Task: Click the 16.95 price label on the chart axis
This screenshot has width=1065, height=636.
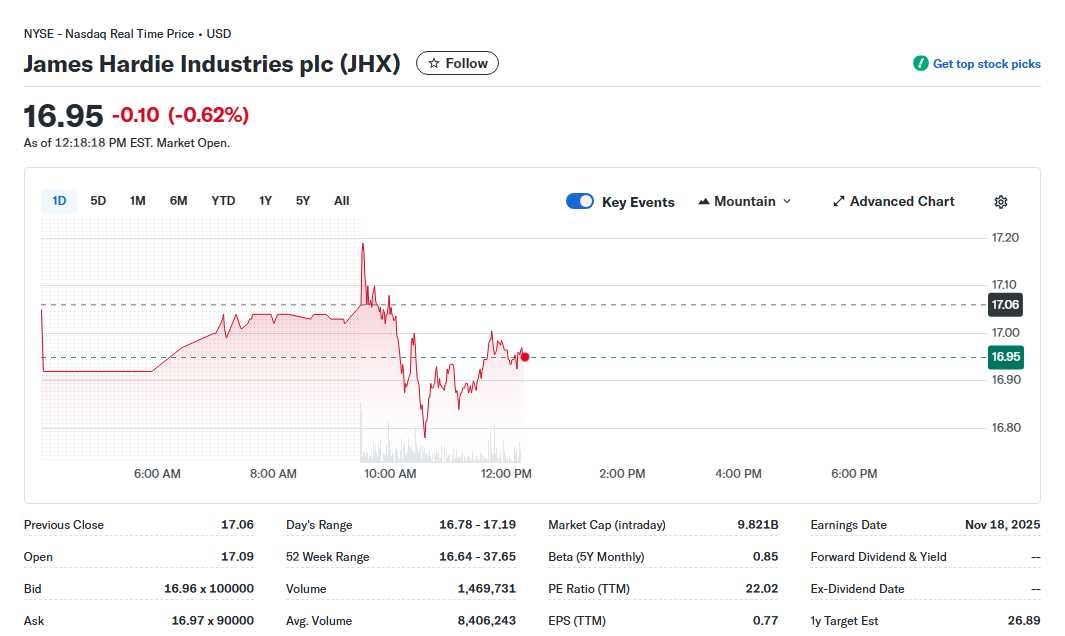Action: [1004, 356]
